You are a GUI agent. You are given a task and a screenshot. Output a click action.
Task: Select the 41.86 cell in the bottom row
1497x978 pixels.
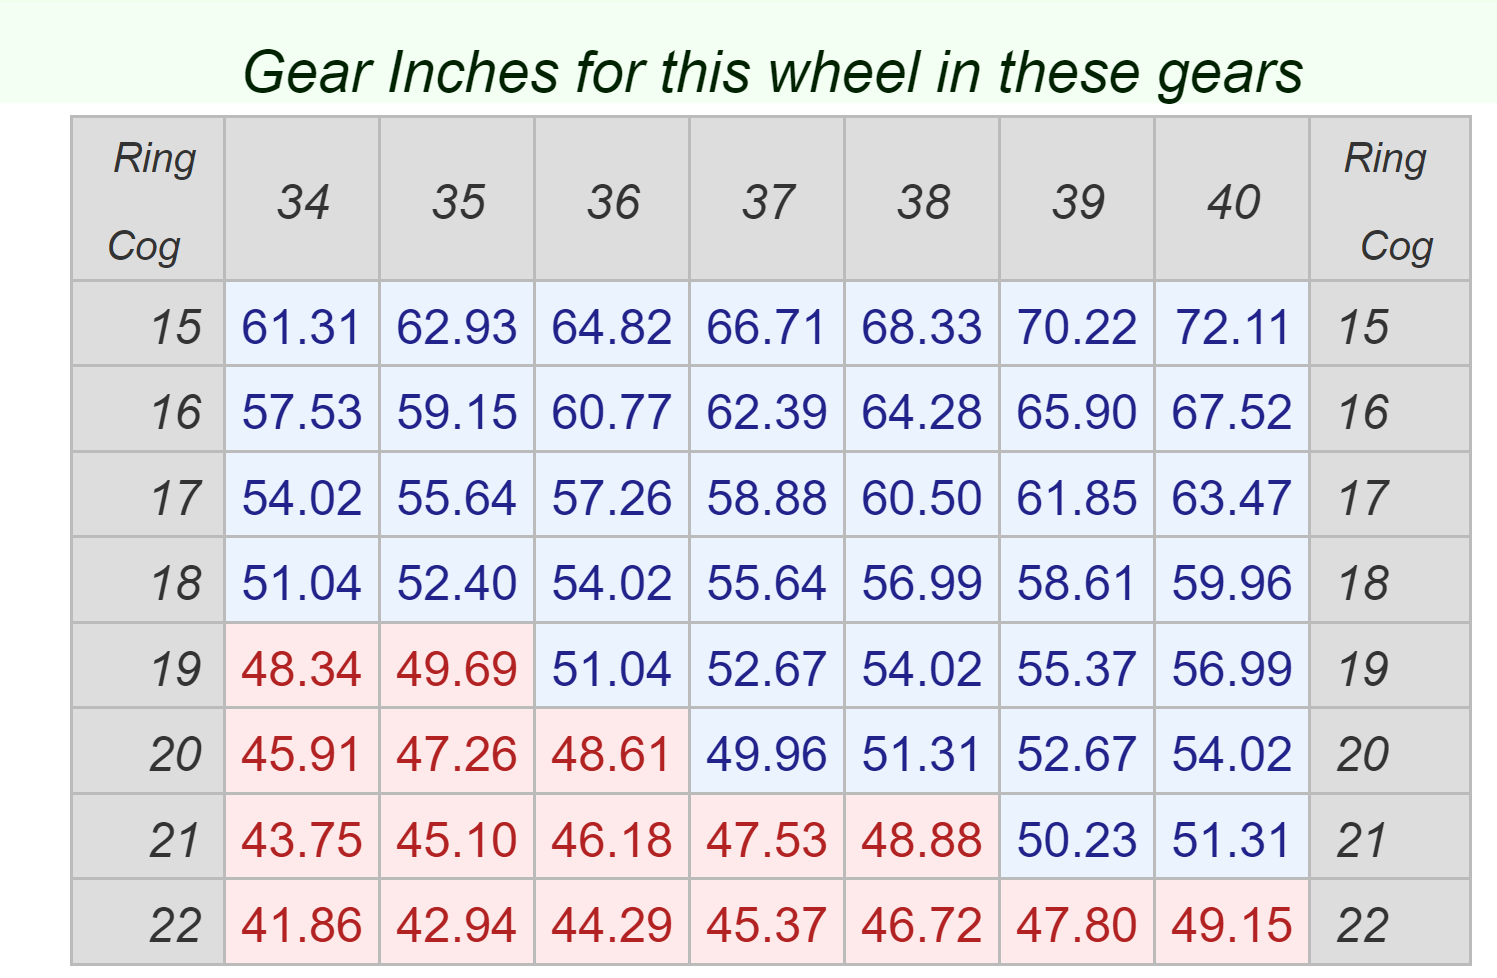pos(301,925)
